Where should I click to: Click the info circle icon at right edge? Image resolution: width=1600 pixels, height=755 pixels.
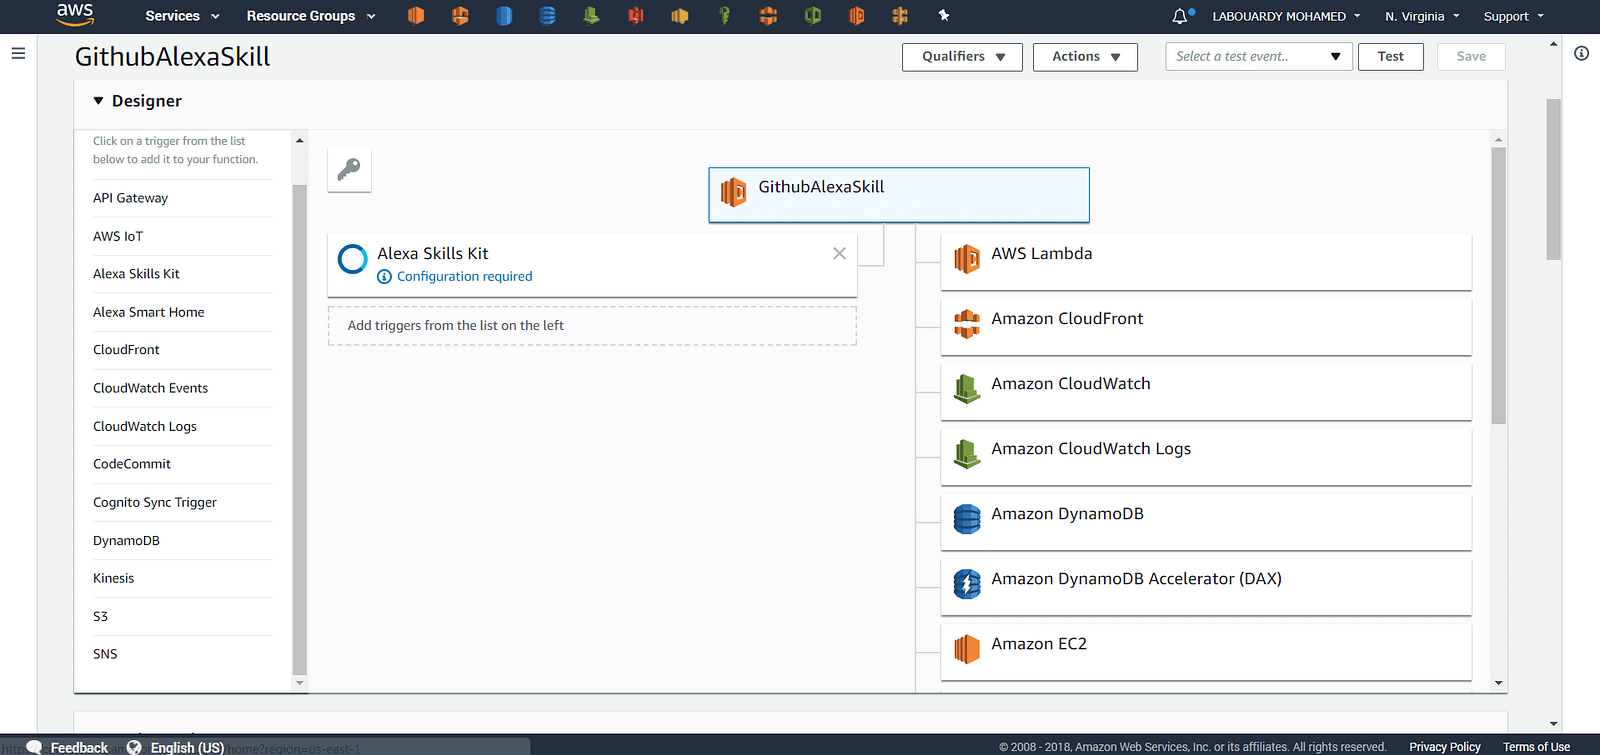click(x=1581, y=53)
